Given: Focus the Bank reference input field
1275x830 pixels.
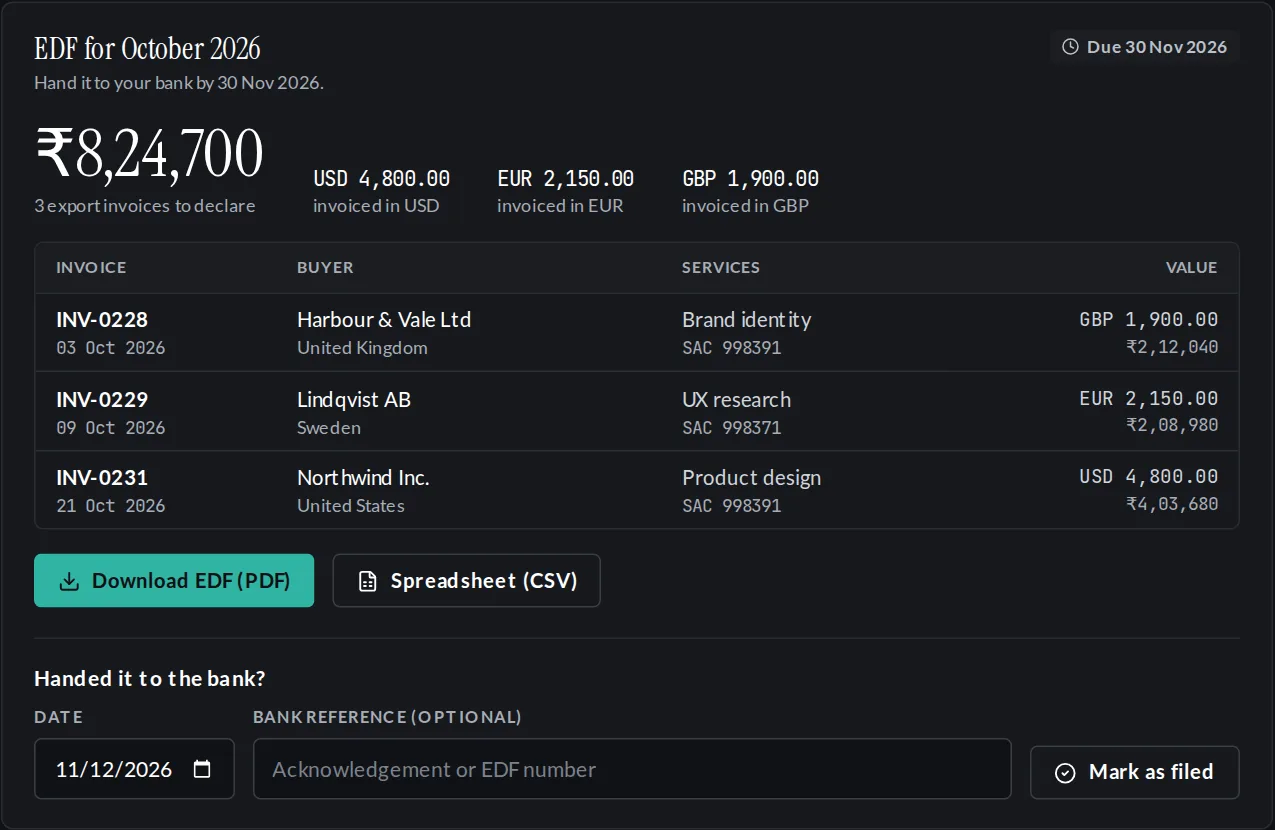Looking at the screenshot, I should pos(632,769).
